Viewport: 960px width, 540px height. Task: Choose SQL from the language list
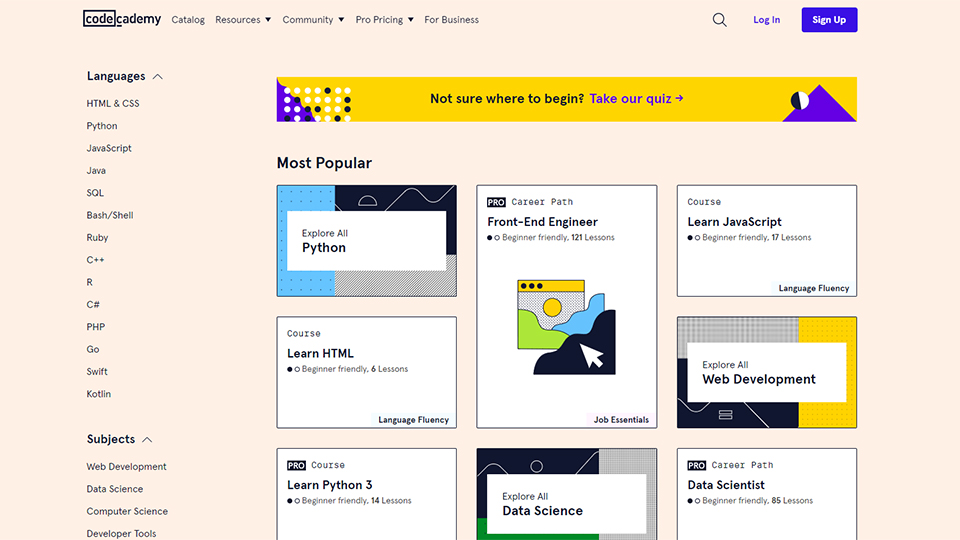[95, 193]
